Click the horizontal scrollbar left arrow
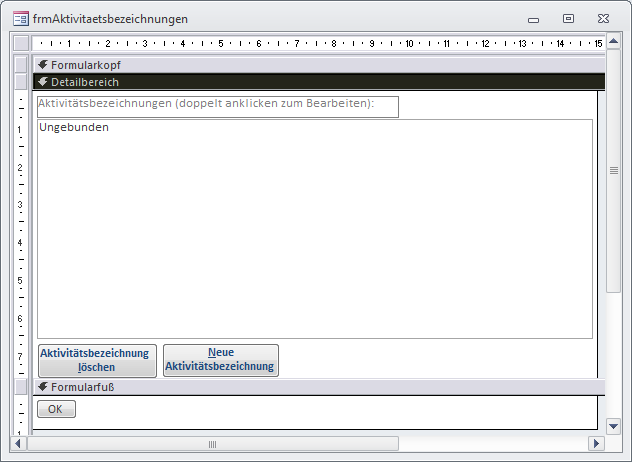 [19, 443]
